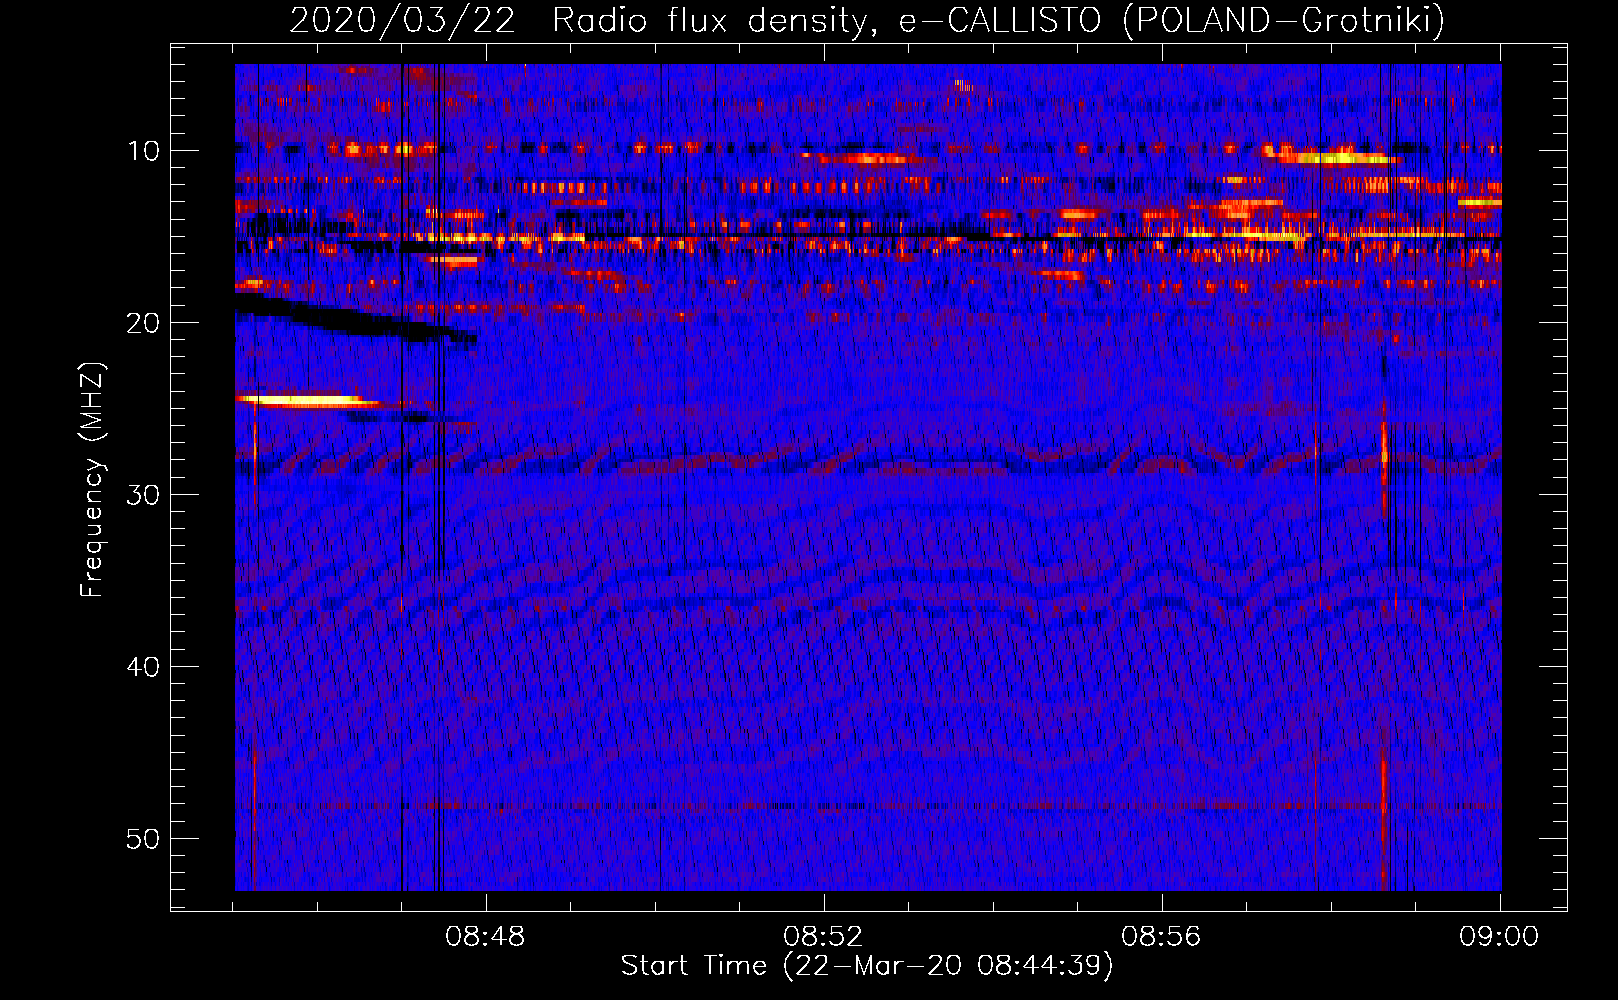Click the 10 MHz frequency tick label
The image size is (1618, 1000).
pyautogui.click(x=144, y=151)
